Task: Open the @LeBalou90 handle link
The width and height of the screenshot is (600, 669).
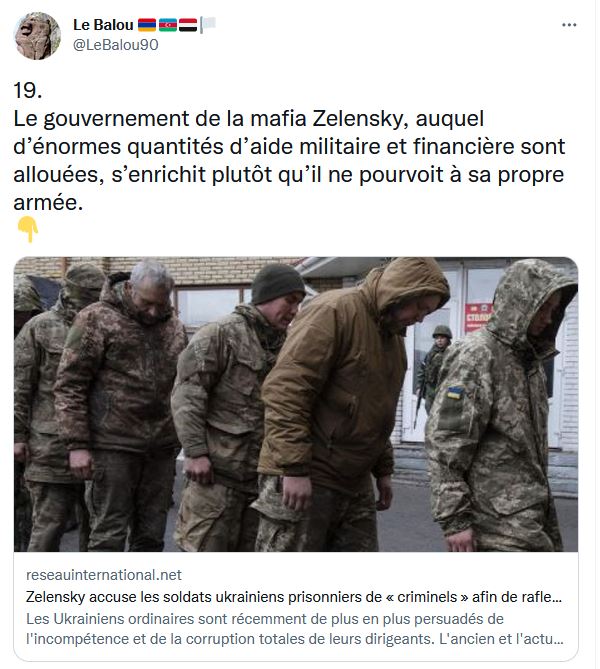Action: click(x=116, y=45)
